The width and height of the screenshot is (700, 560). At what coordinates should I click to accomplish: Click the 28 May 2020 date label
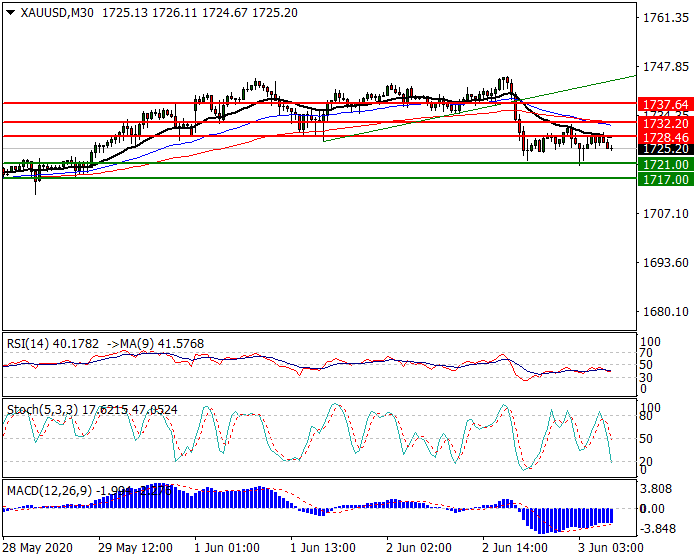click(38, 547)
